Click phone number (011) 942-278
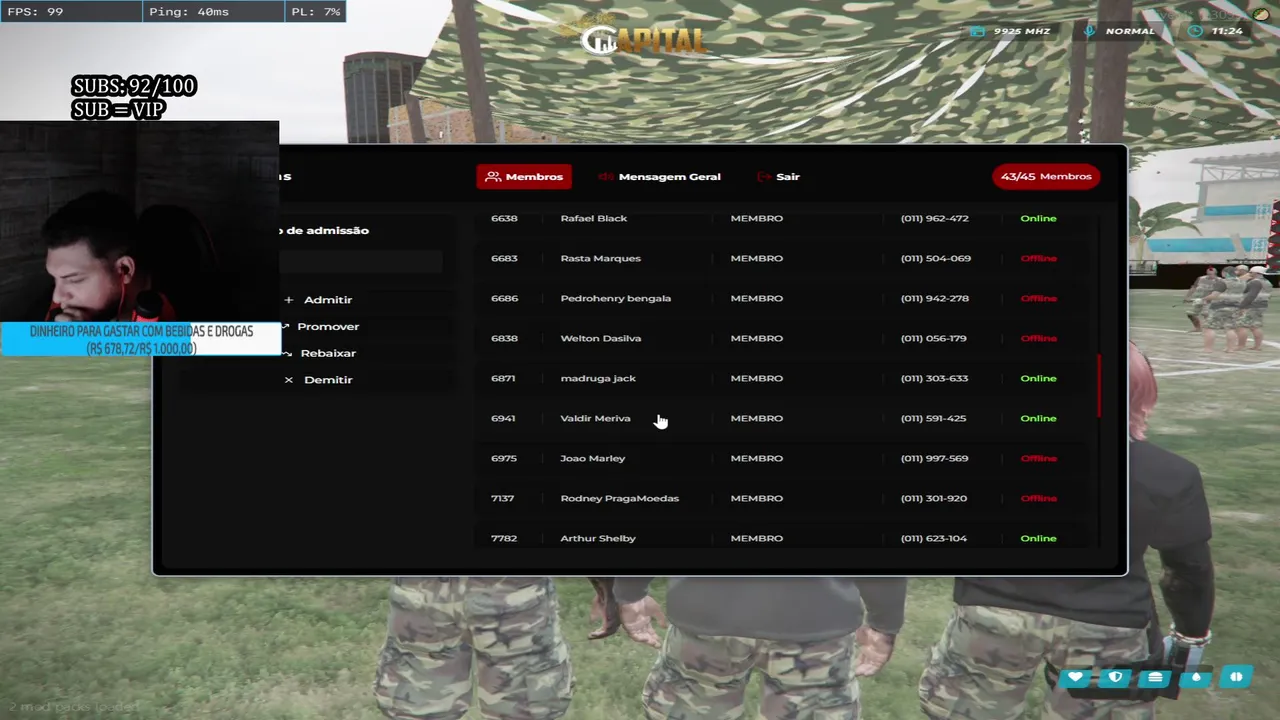Image resolution: width=1280 pixels, height=720 pixels. coord(934,298)
